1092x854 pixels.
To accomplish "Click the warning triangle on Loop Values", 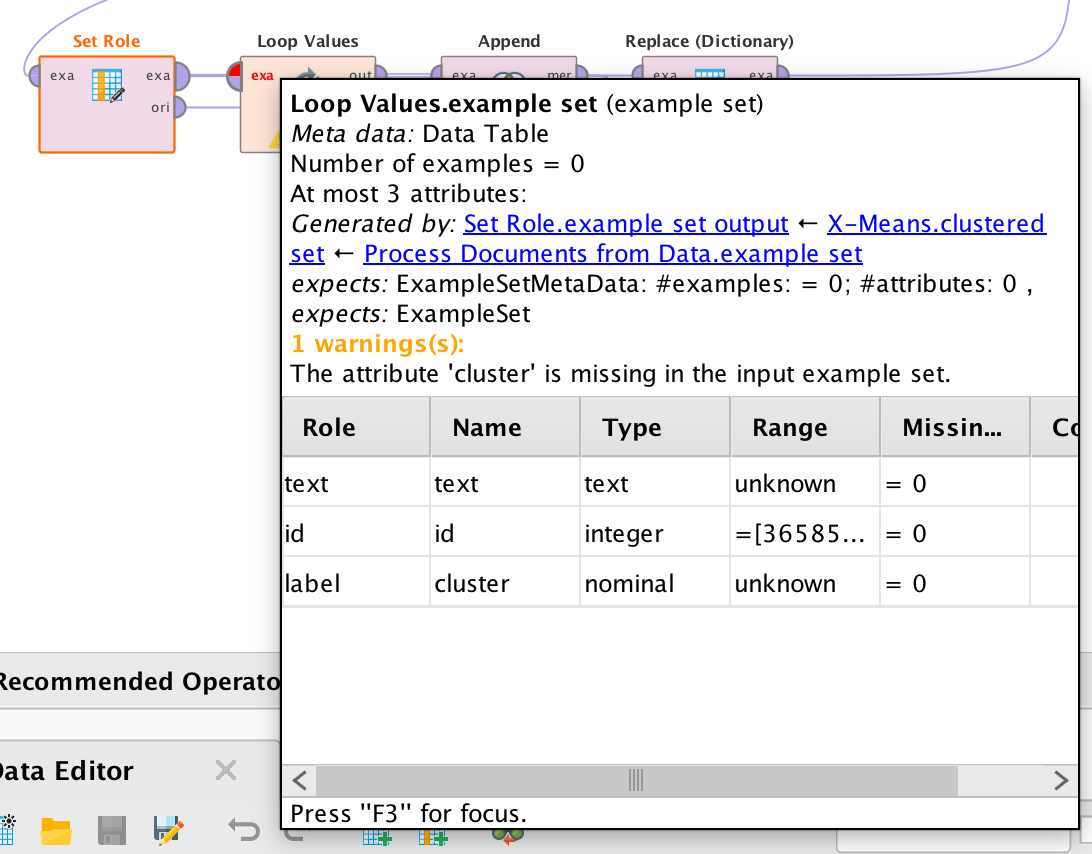I will pyautogui.click(x=272, y=138).
